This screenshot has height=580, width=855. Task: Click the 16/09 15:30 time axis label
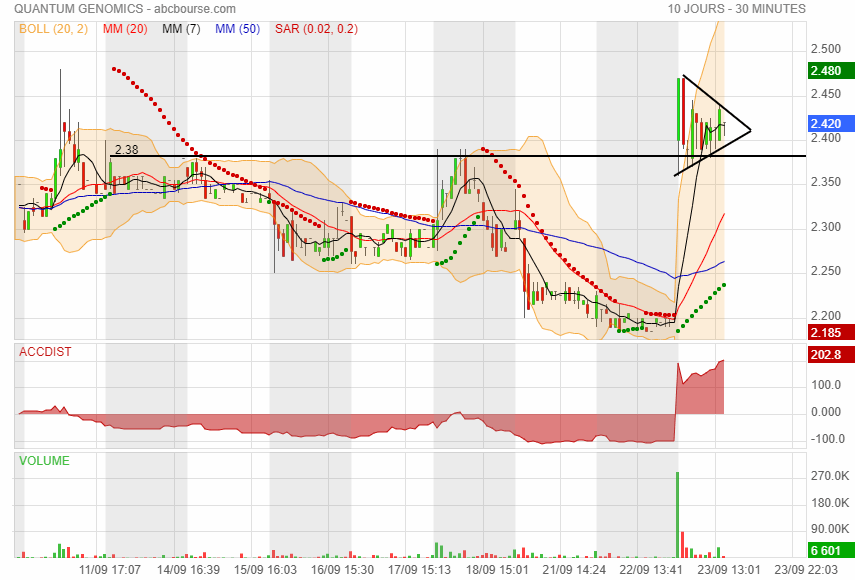click(342, 570)
